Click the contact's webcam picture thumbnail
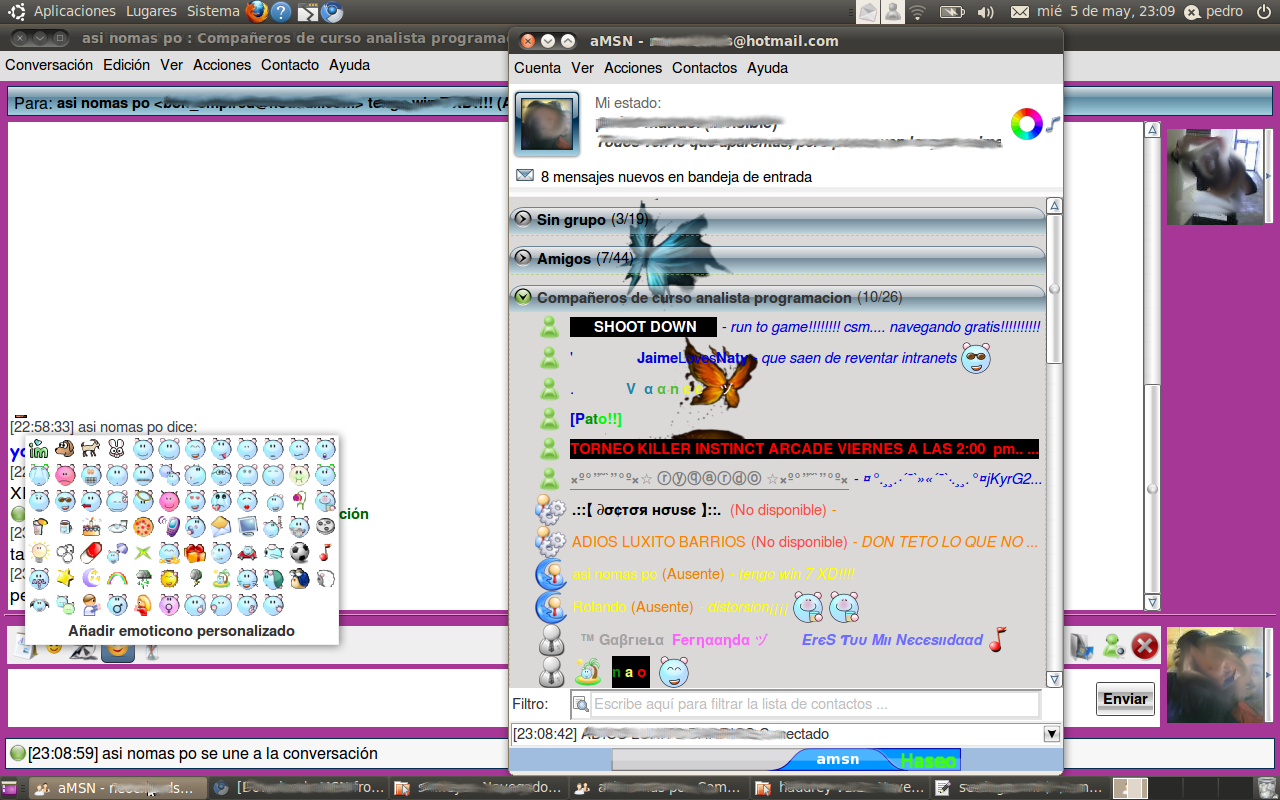 click(x=1214, y=176)
